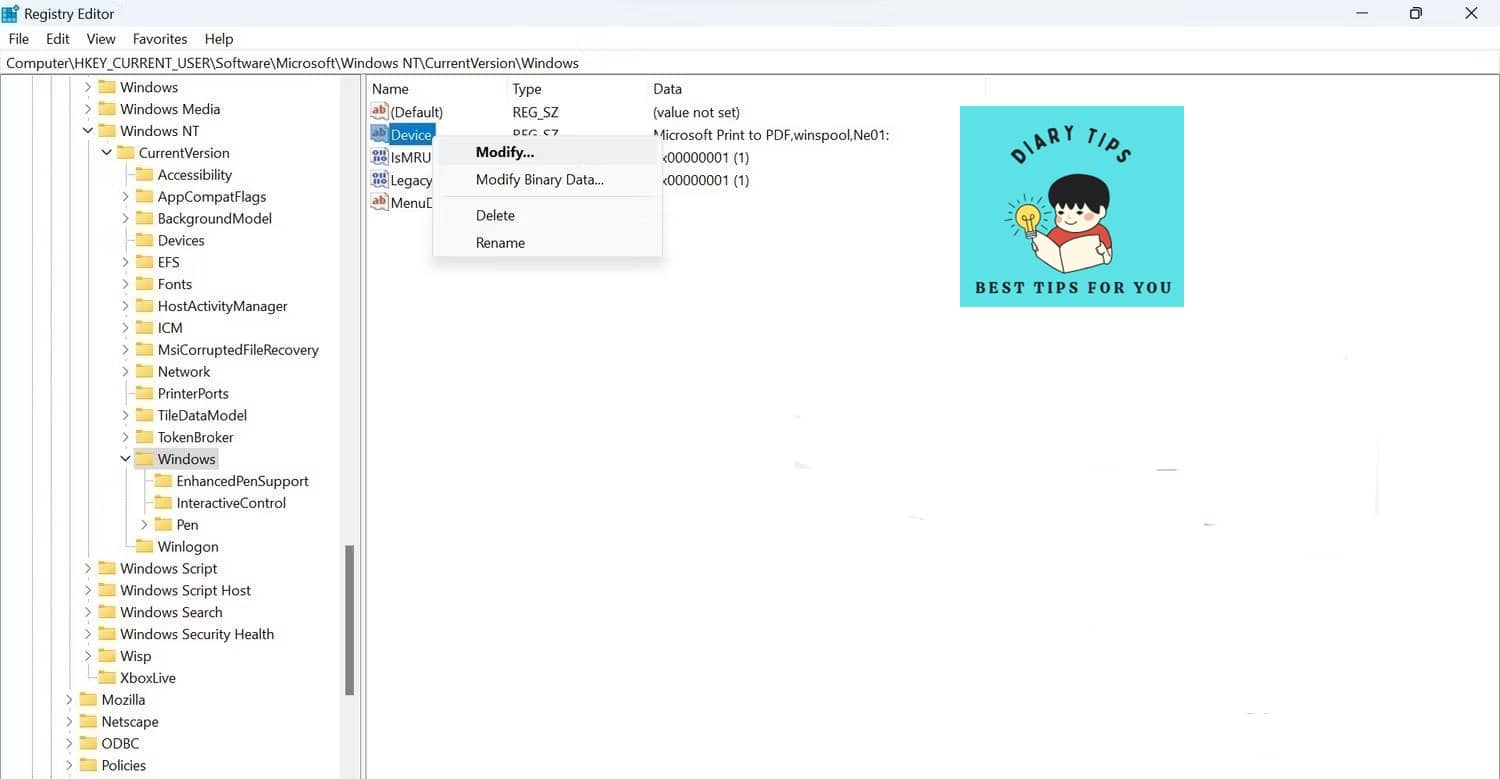
Task: Collapse the selected Windows key under CurrentVersion
Action: (x=125, y=459)
